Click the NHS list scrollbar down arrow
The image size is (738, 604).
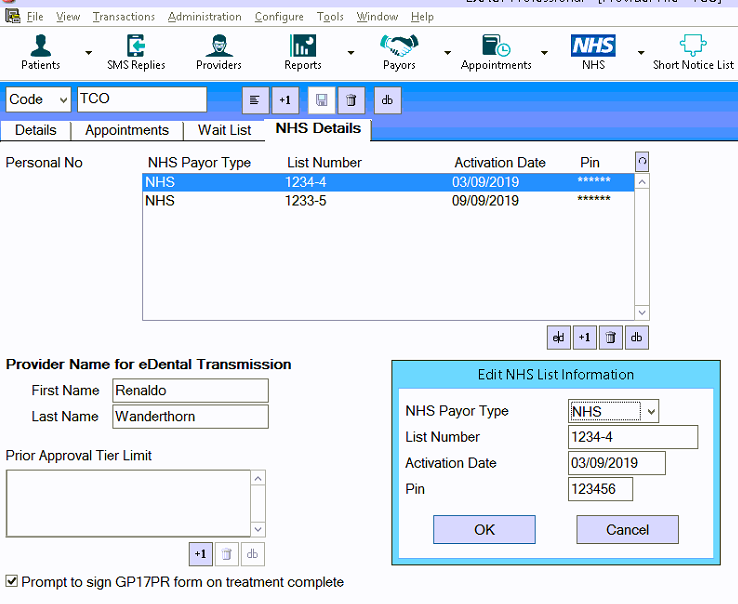pyautogui.click(x=642, y=312)
